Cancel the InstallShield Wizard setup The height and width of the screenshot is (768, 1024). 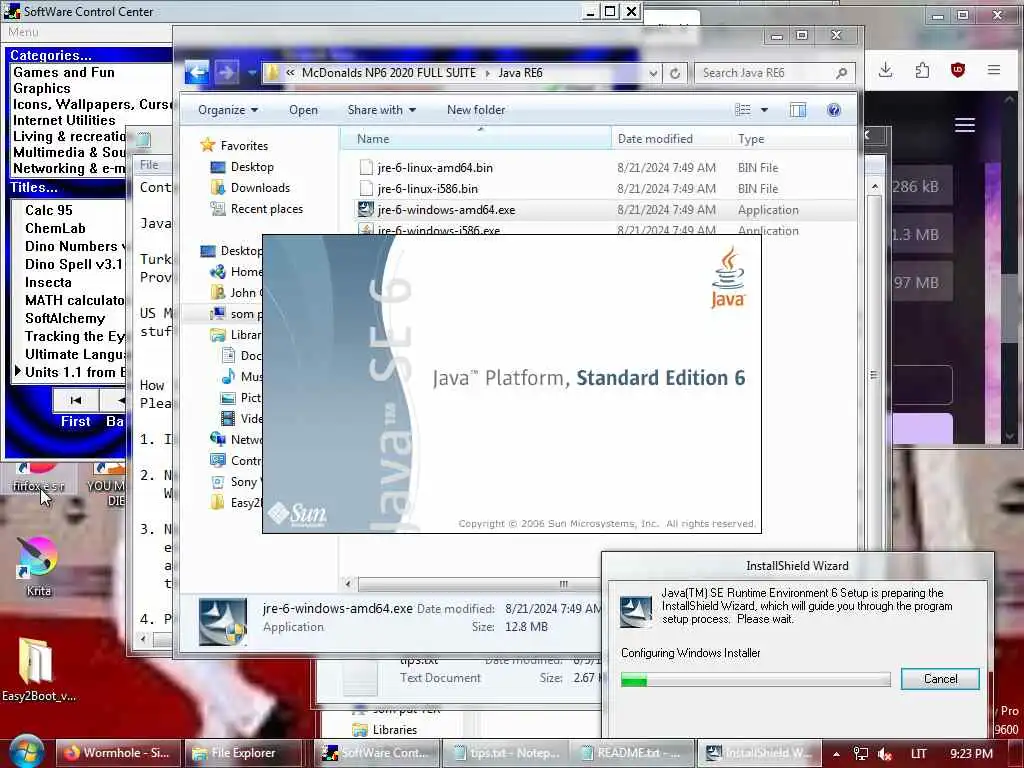tap(940, 679)
